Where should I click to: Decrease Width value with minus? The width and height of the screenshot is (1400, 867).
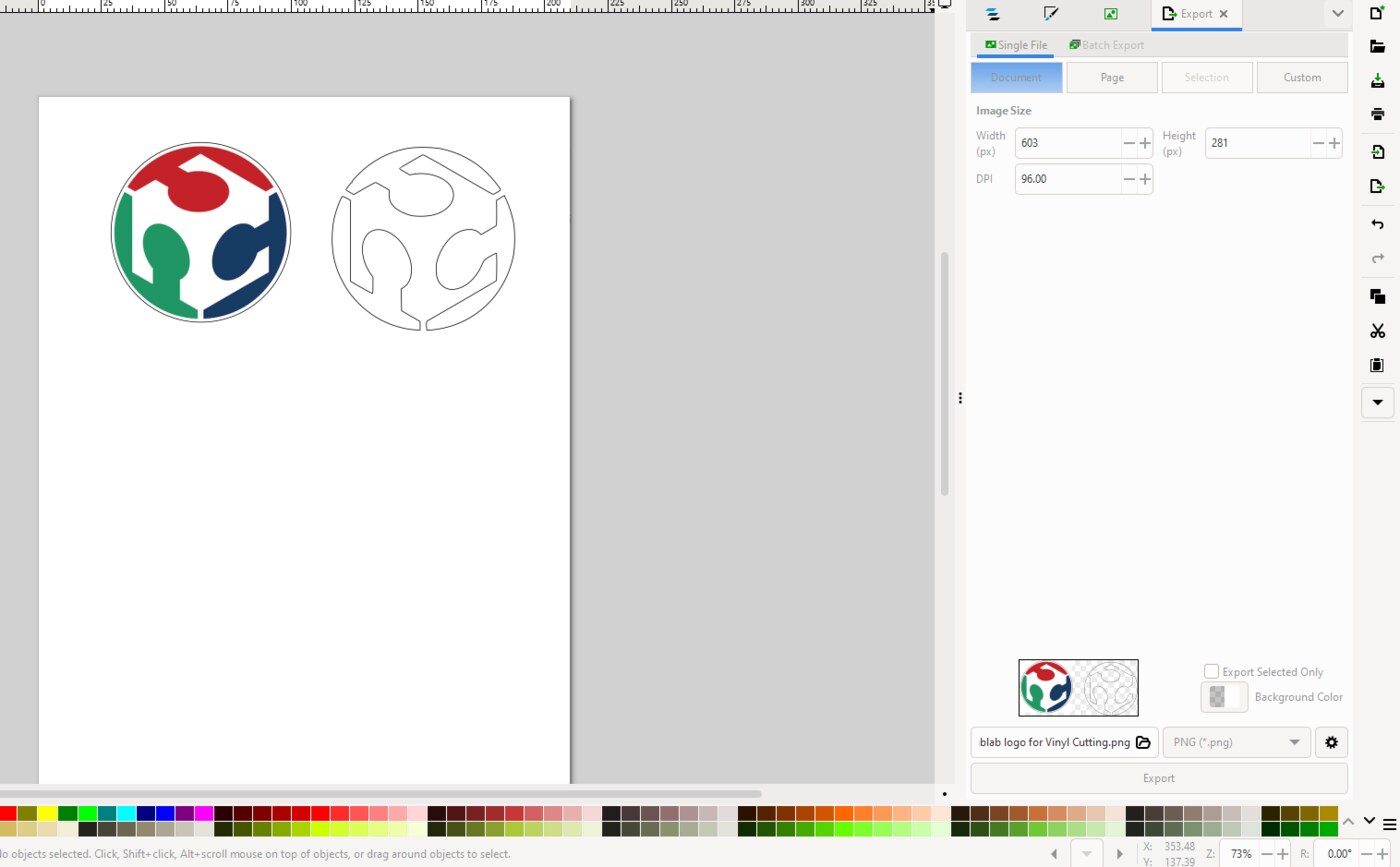click(1129, 143)
